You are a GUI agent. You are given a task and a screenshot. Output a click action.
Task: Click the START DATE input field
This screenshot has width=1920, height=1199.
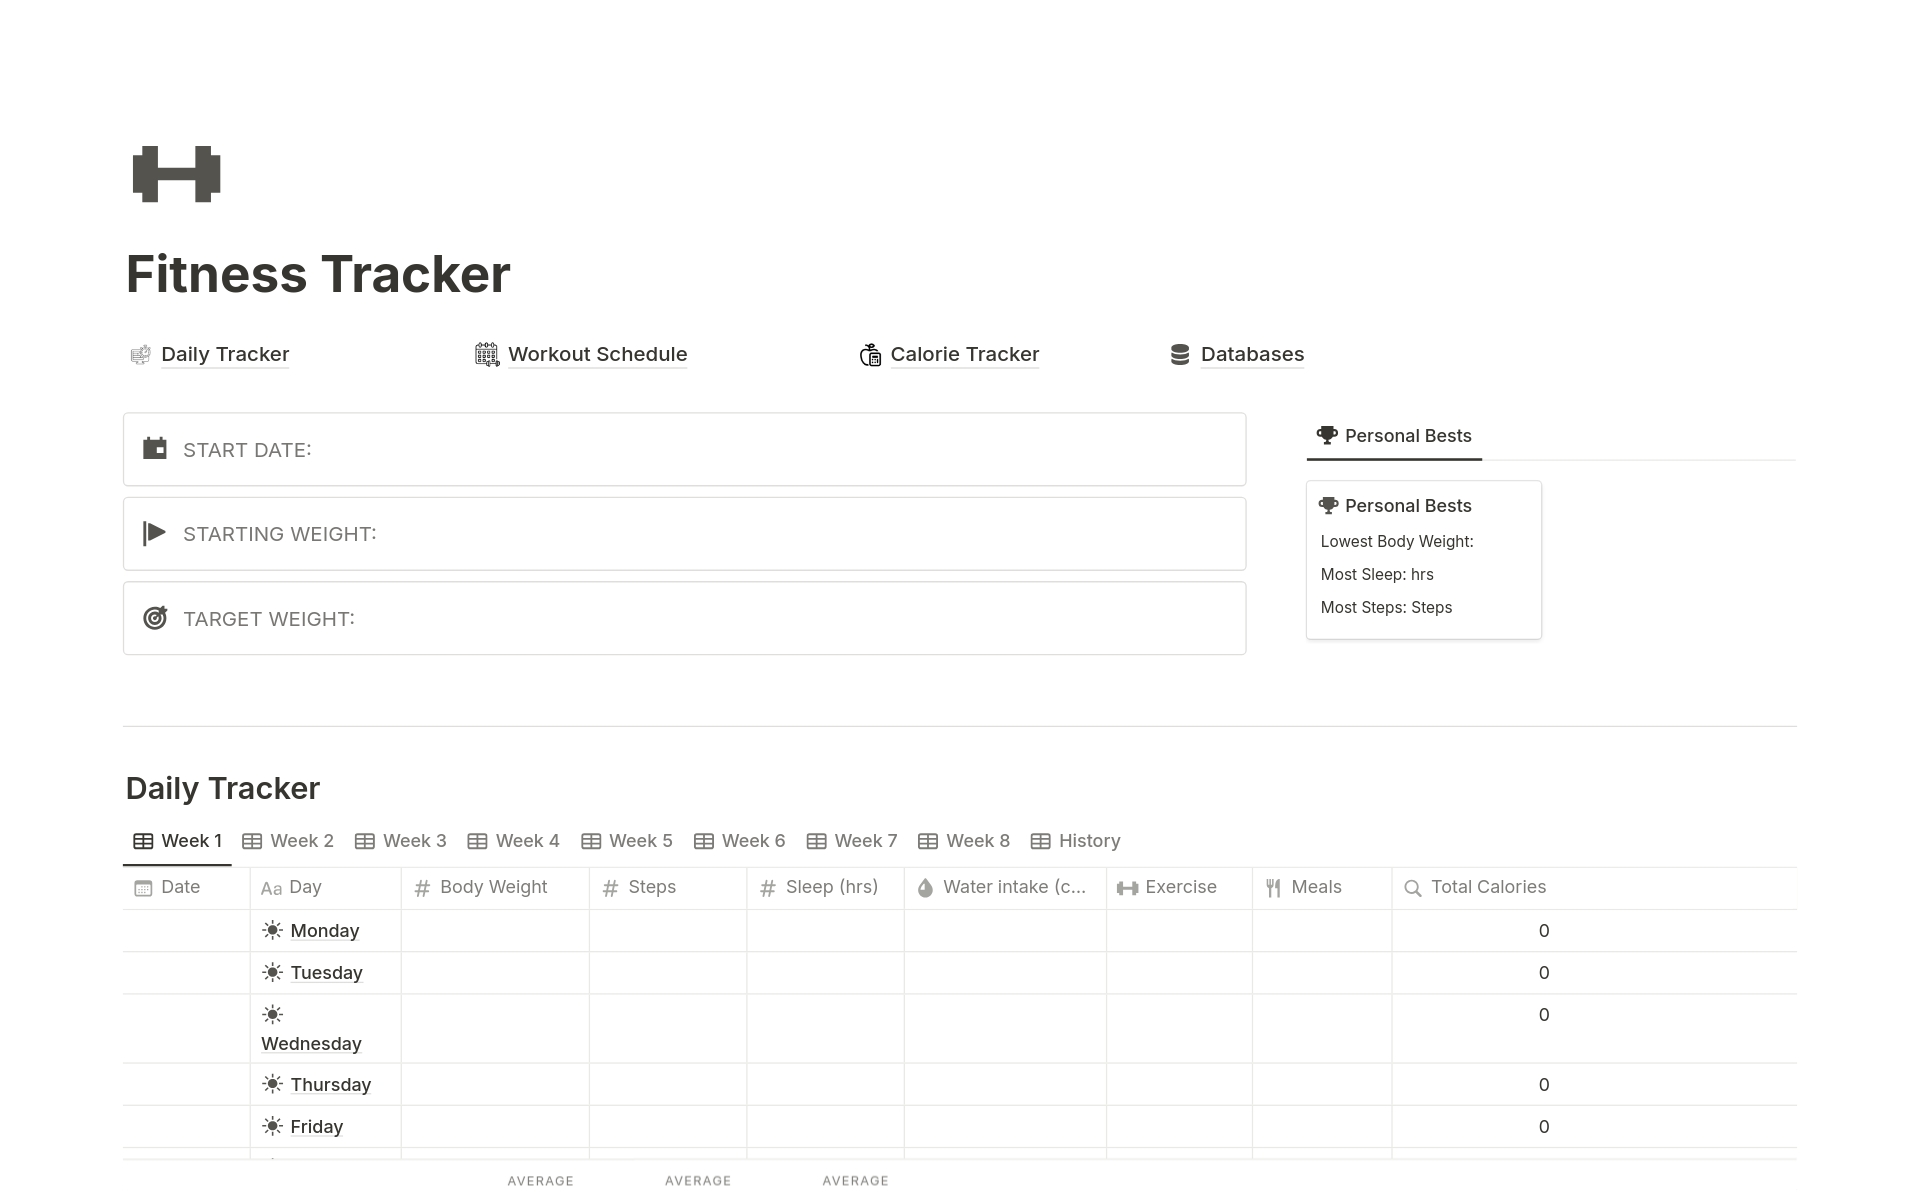coord(685,449)
